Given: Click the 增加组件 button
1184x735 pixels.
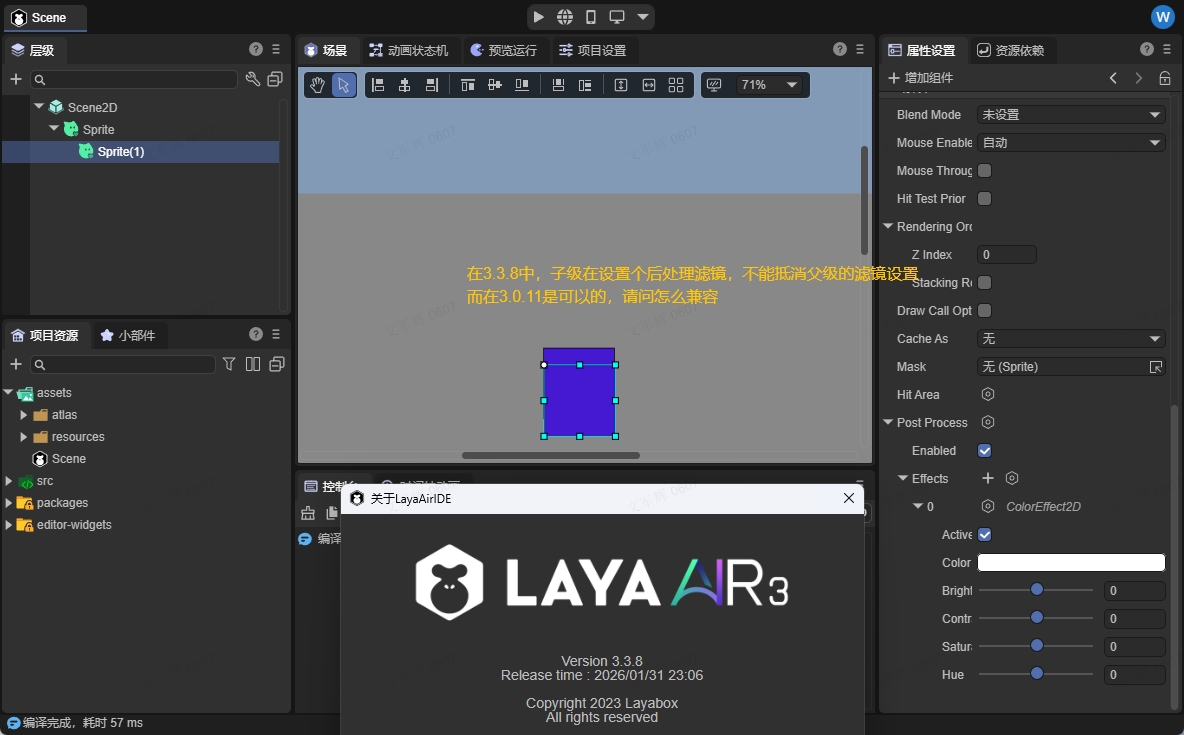Looking at the screenshot, I should [x=920, y=78].
